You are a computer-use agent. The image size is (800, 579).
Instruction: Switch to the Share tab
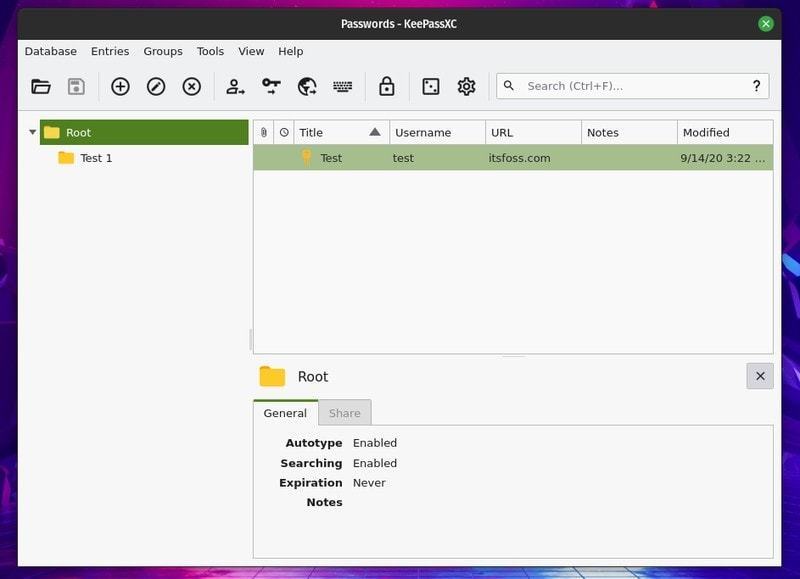point(345,413)
